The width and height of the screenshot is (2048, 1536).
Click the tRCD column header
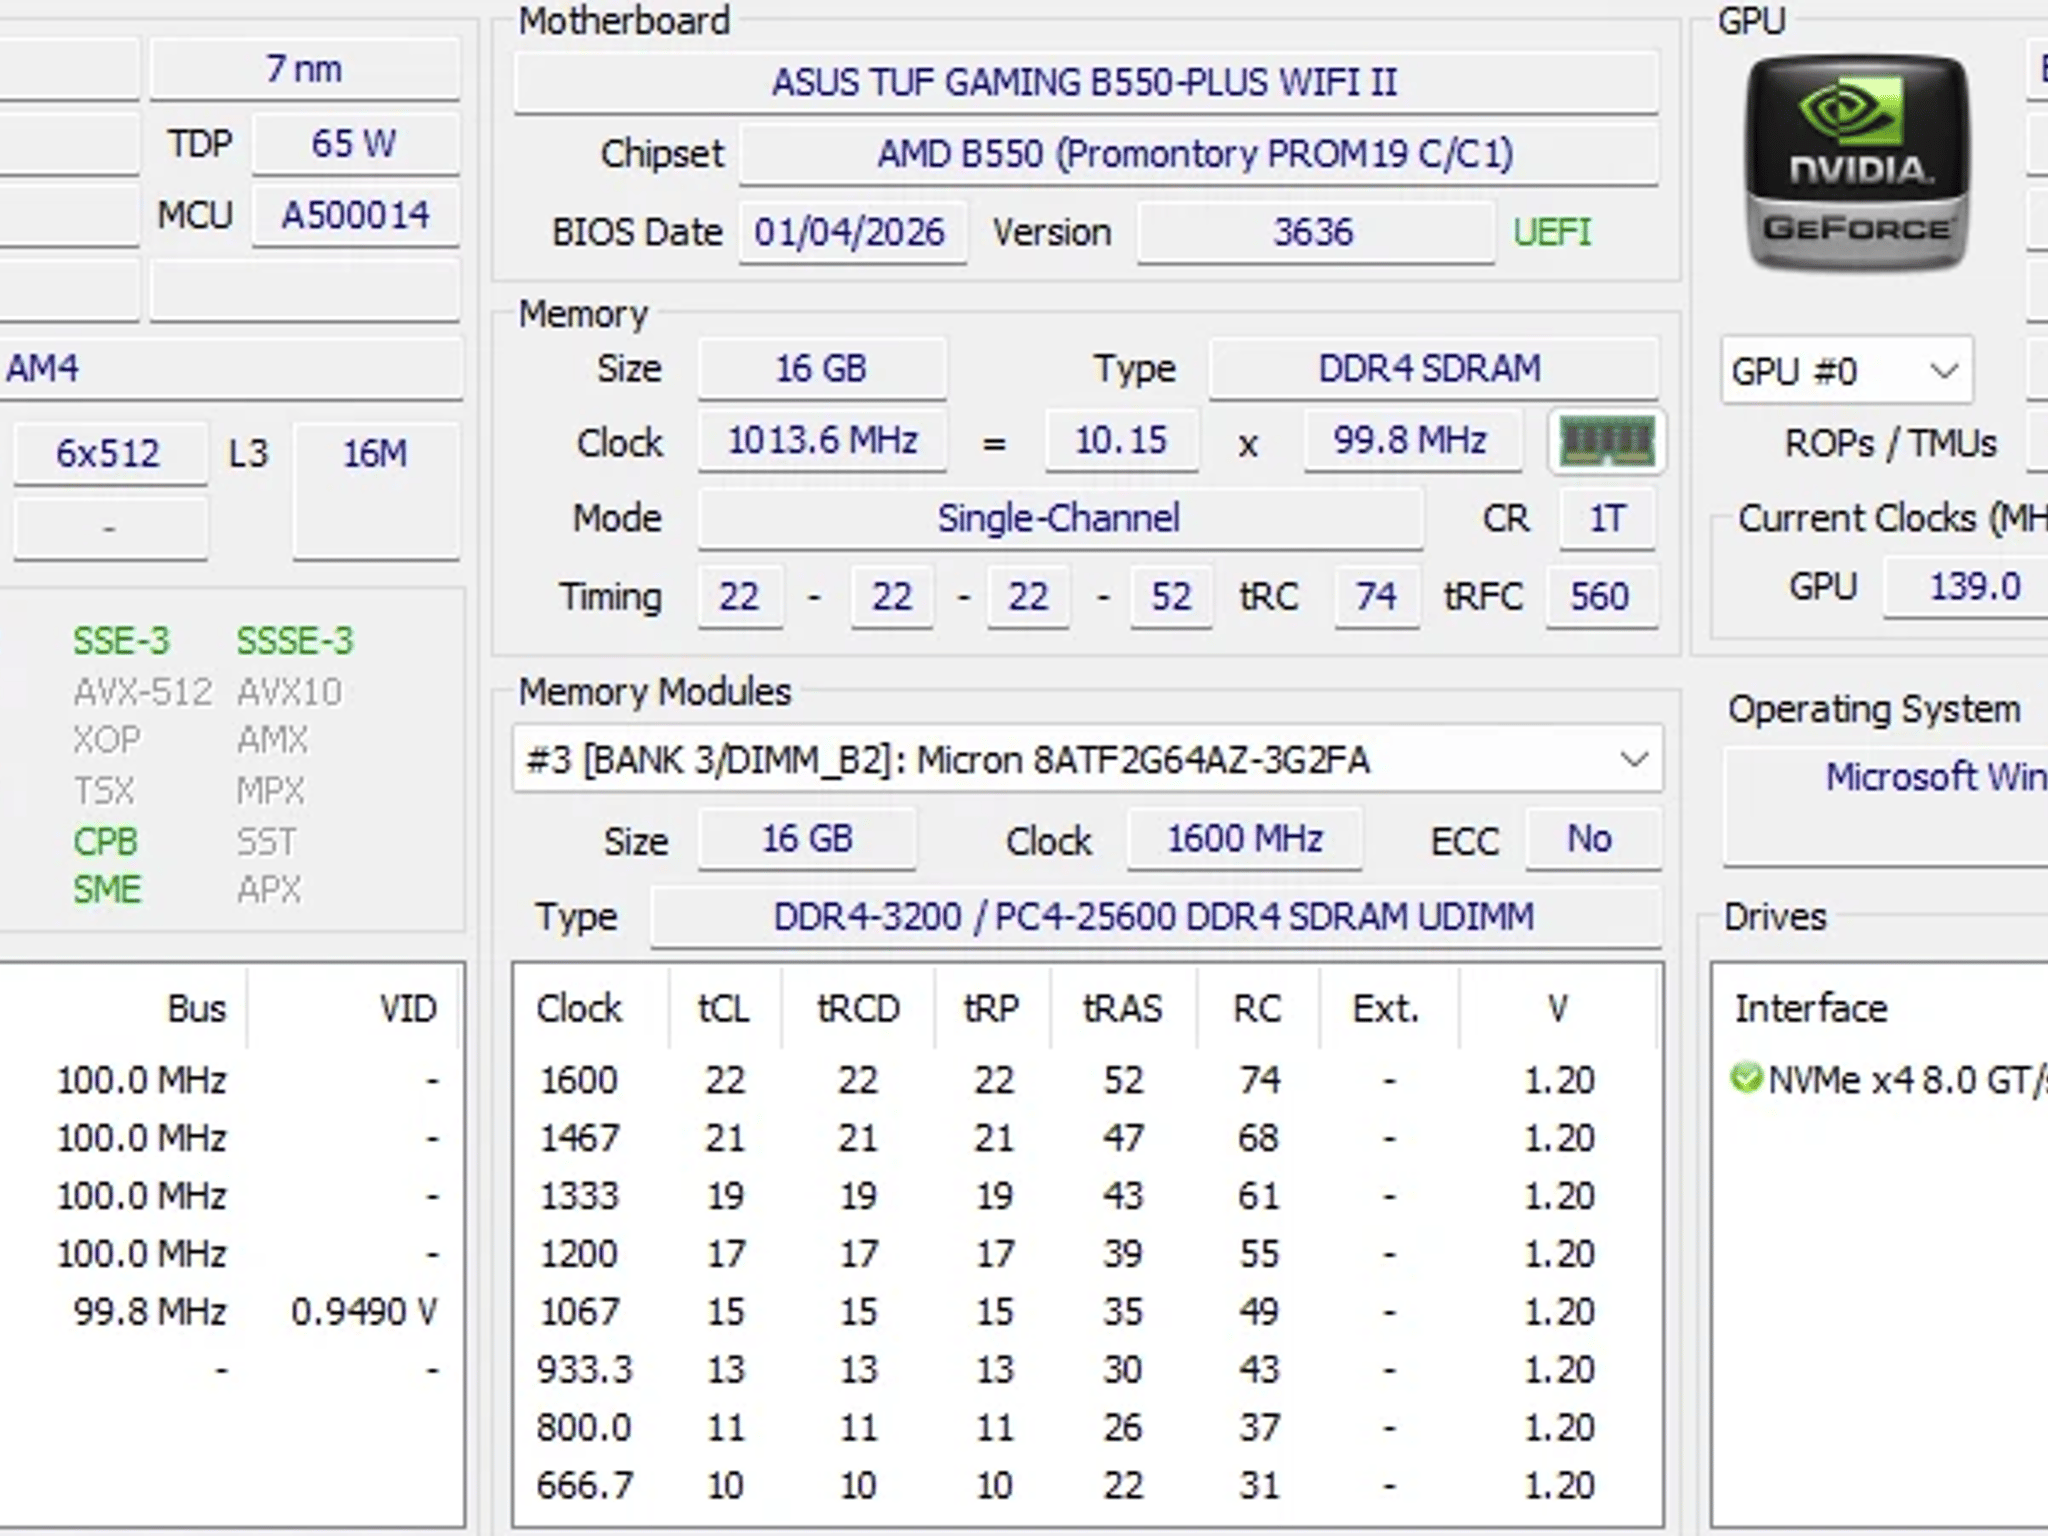tap(859, 1008)
